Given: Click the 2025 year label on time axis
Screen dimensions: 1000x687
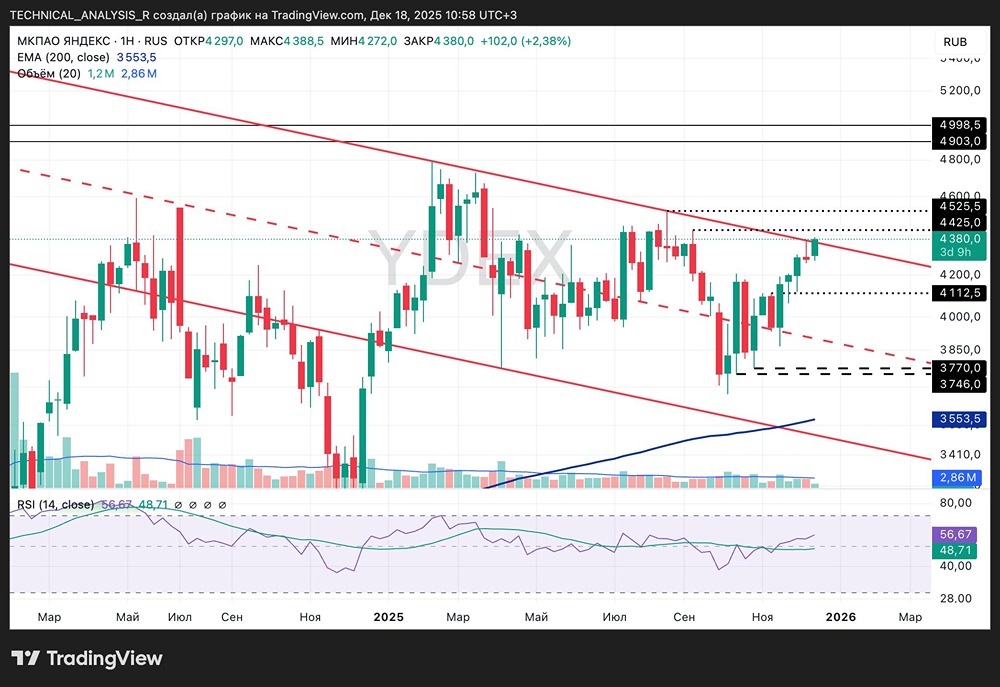Looking at the screenshot, I should pos(388,617).
